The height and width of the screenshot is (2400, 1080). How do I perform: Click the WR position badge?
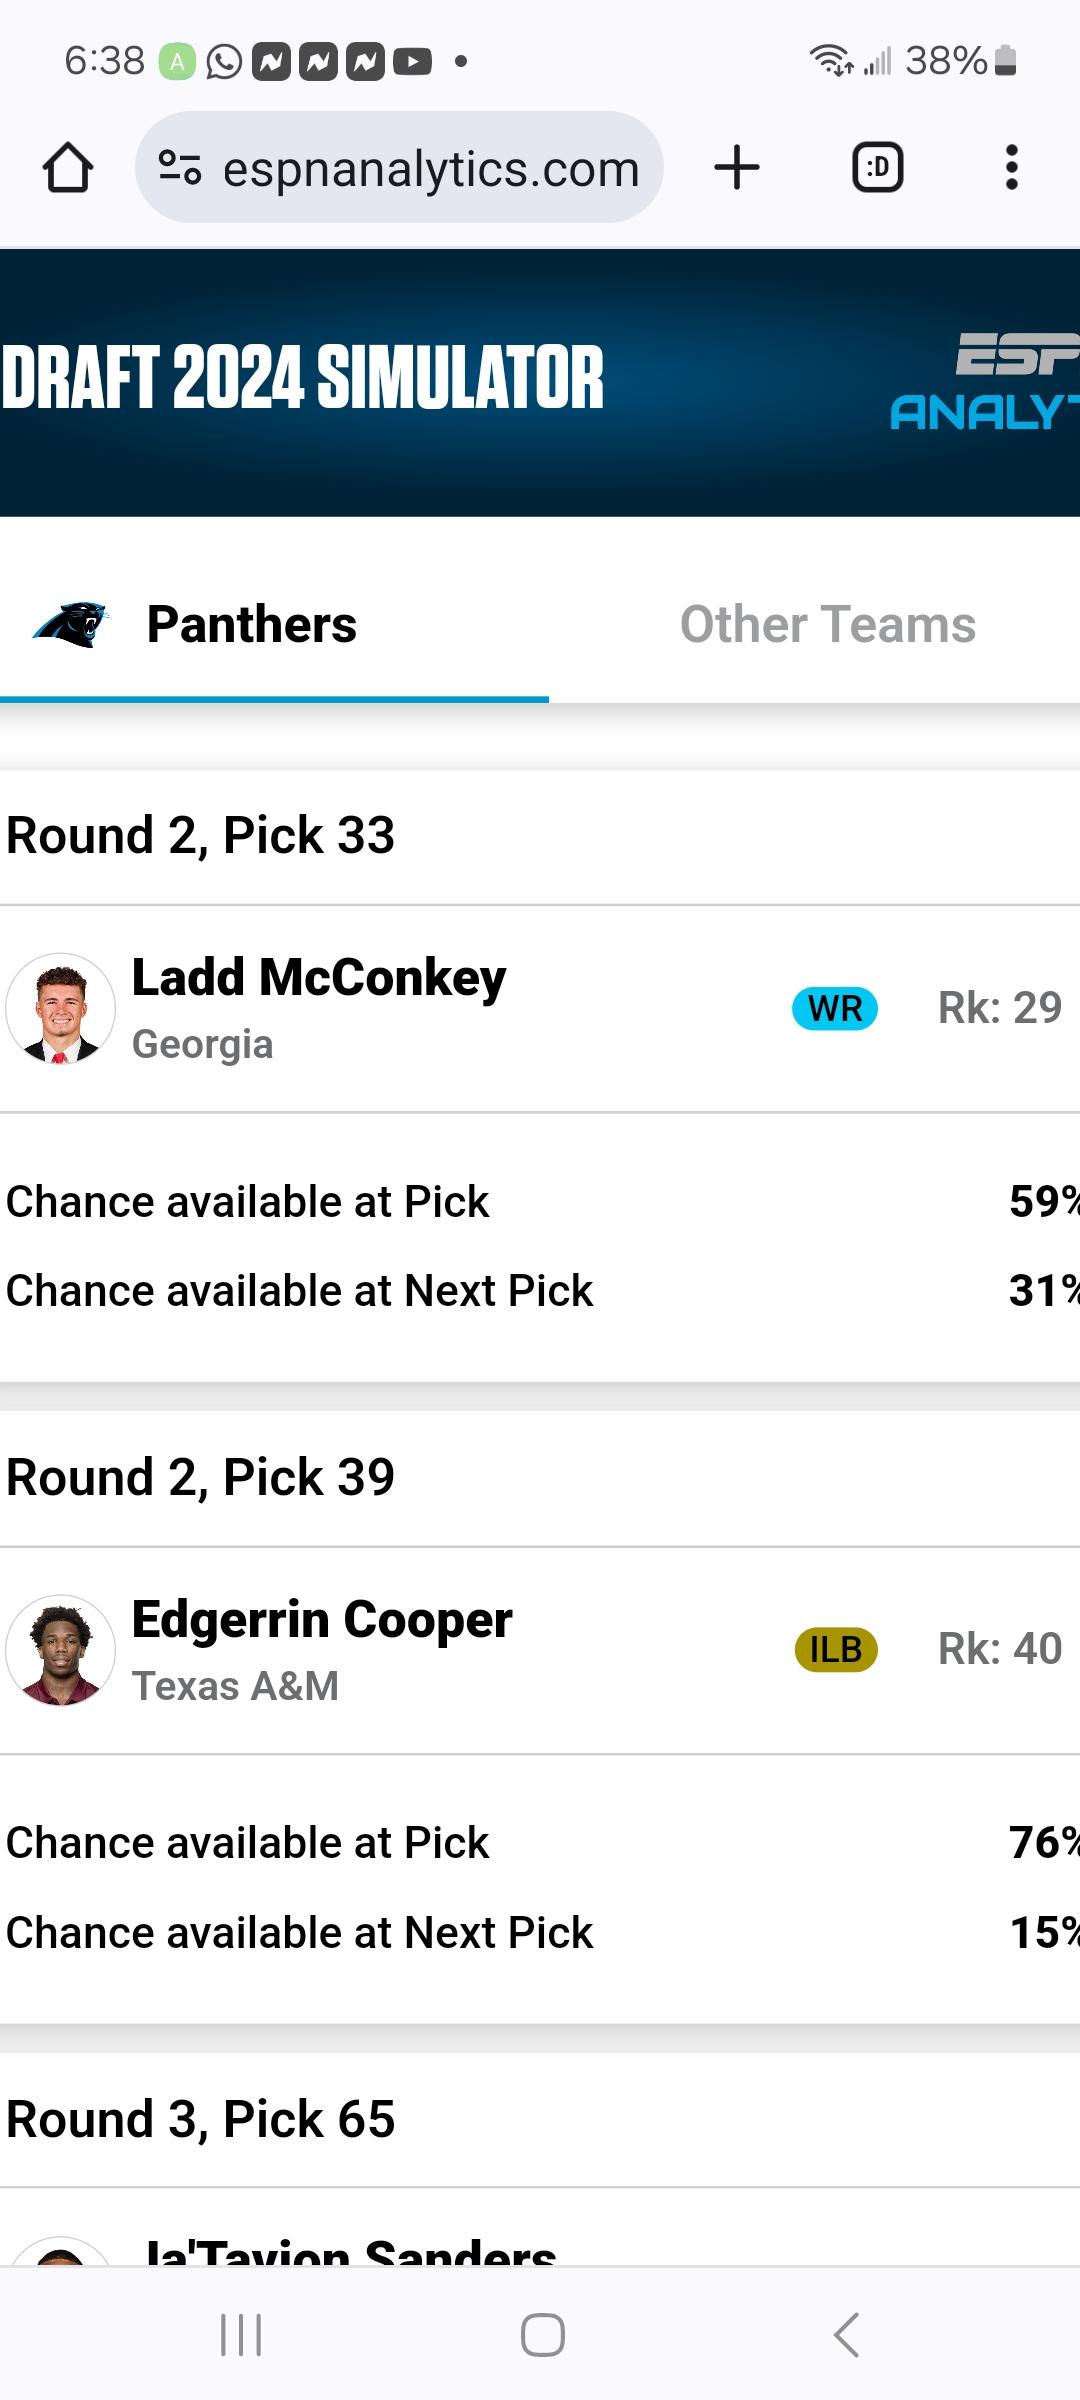click(835, 1008)
